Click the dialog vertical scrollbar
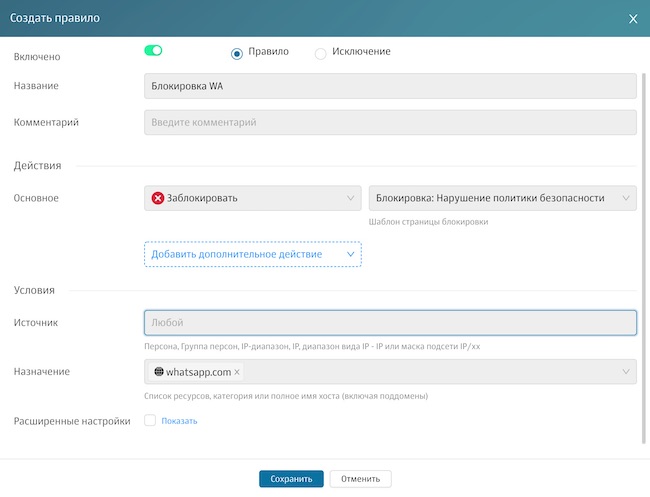 coord(643,258)
